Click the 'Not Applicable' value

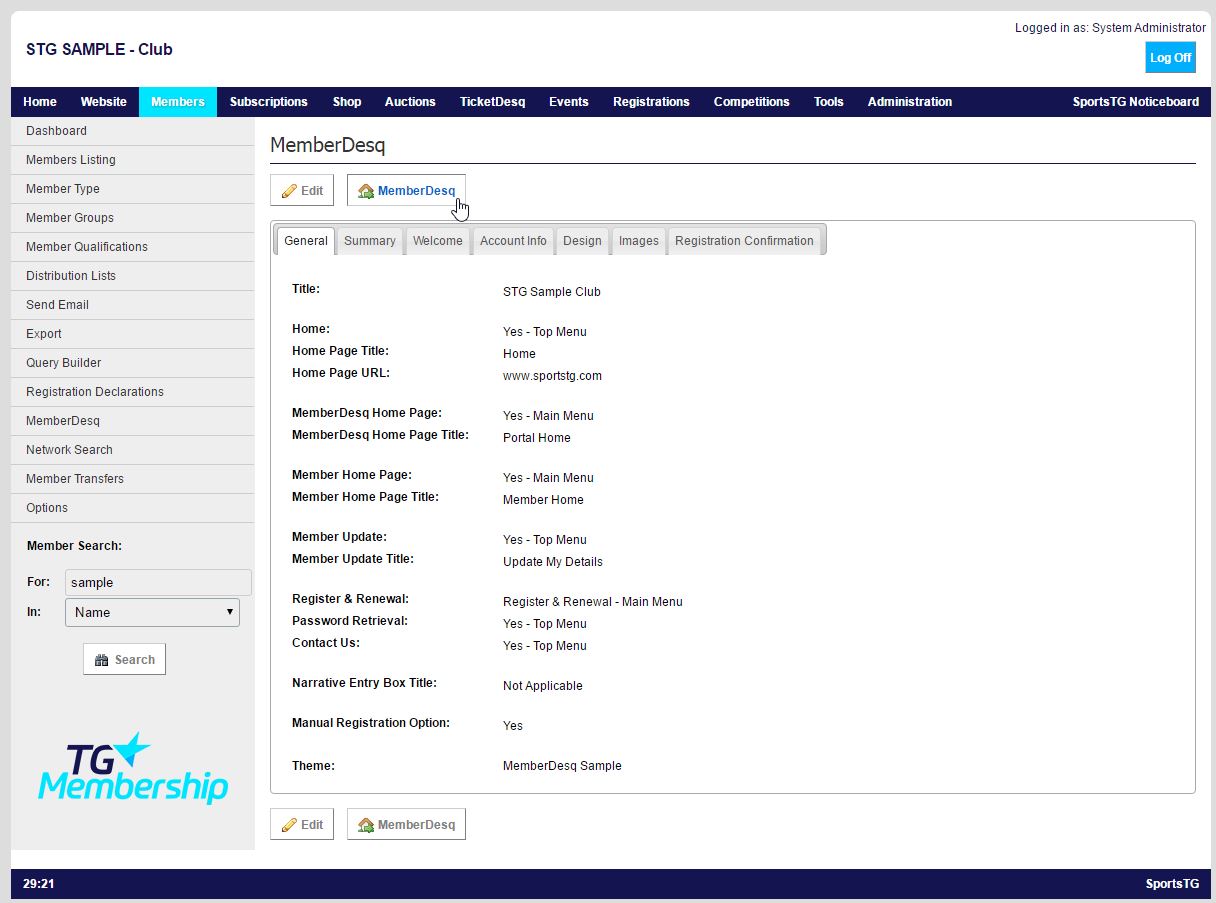(543, 686)
